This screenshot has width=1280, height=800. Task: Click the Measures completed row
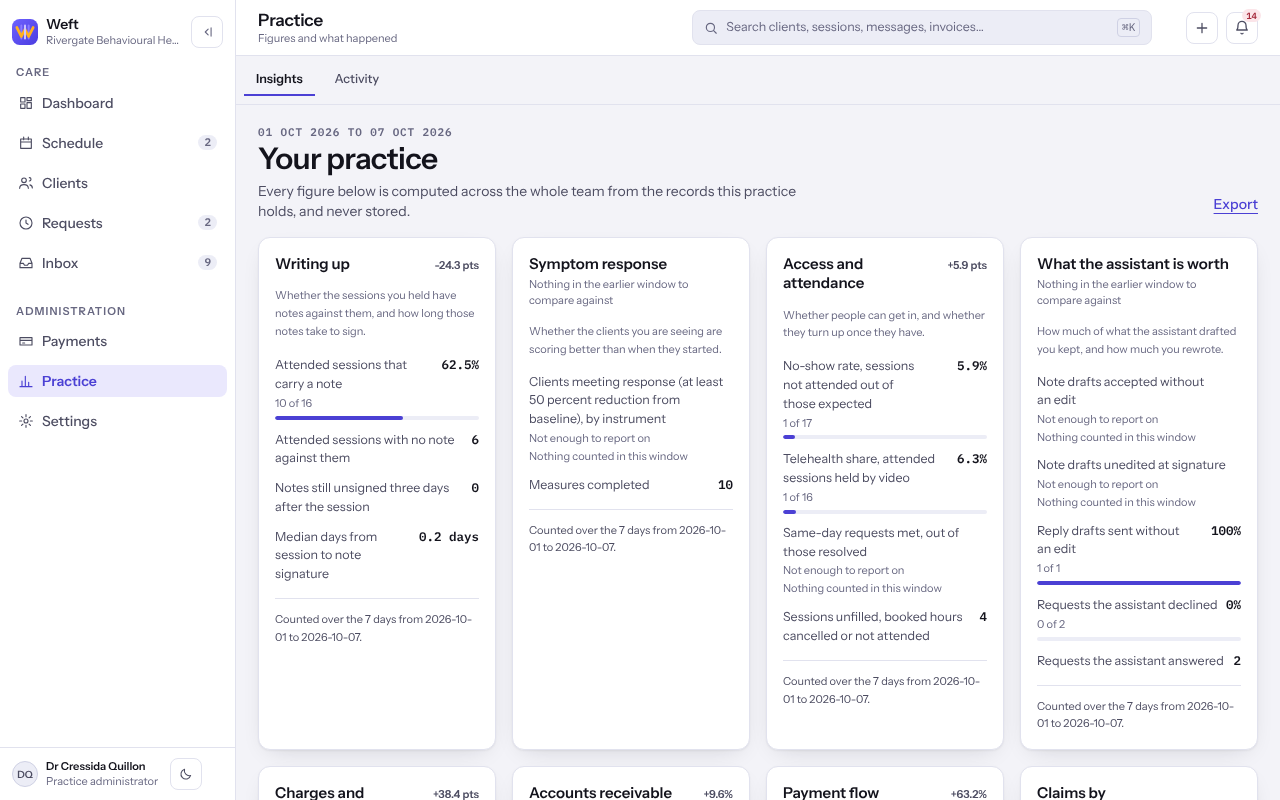click(631, 485)
